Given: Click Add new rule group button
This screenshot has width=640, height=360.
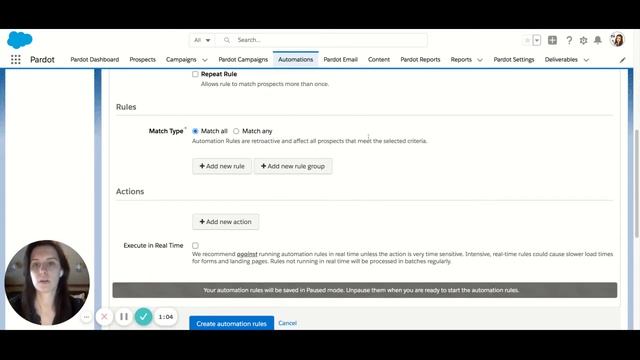Looking at the screenshot, I should (293, 167).
